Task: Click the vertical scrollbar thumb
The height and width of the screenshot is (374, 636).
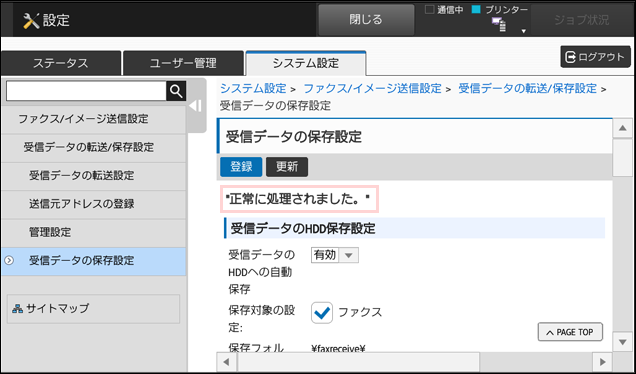Action: pyautogui.click(x=623, y=157)
